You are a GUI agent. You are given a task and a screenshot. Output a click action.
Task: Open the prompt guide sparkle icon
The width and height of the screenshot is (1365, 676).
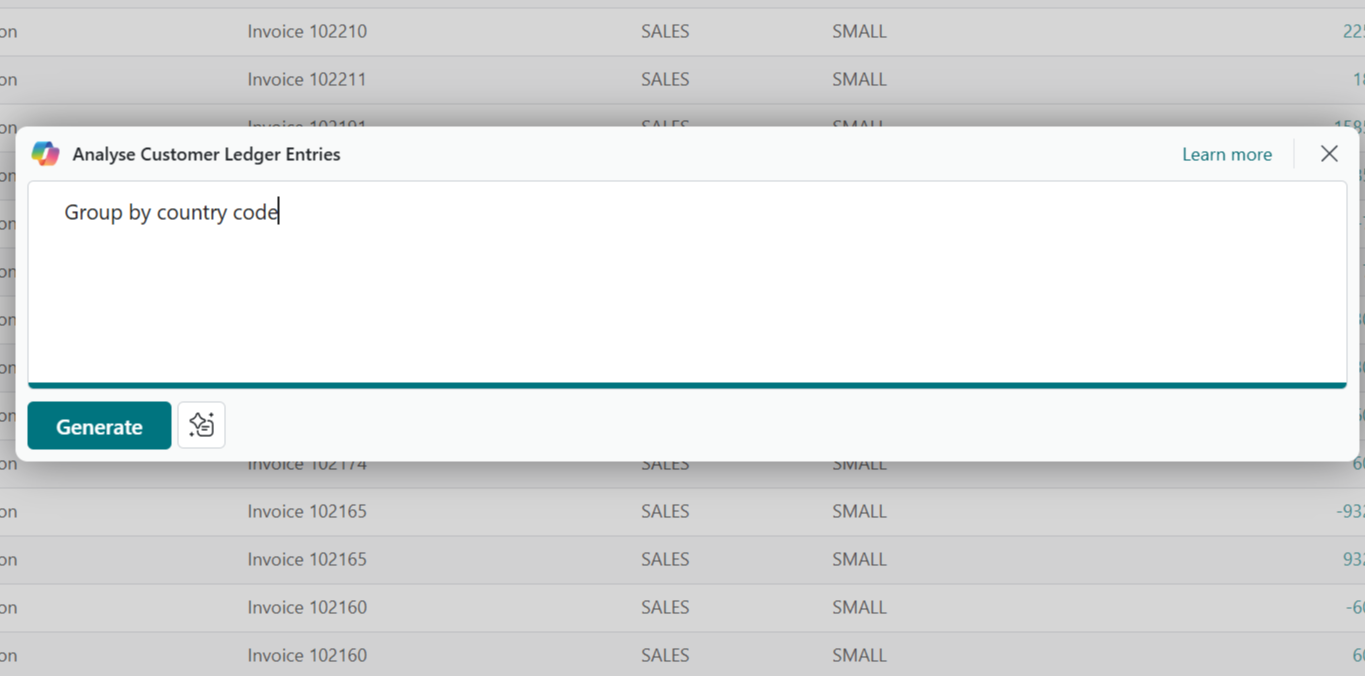click(201, 426)
